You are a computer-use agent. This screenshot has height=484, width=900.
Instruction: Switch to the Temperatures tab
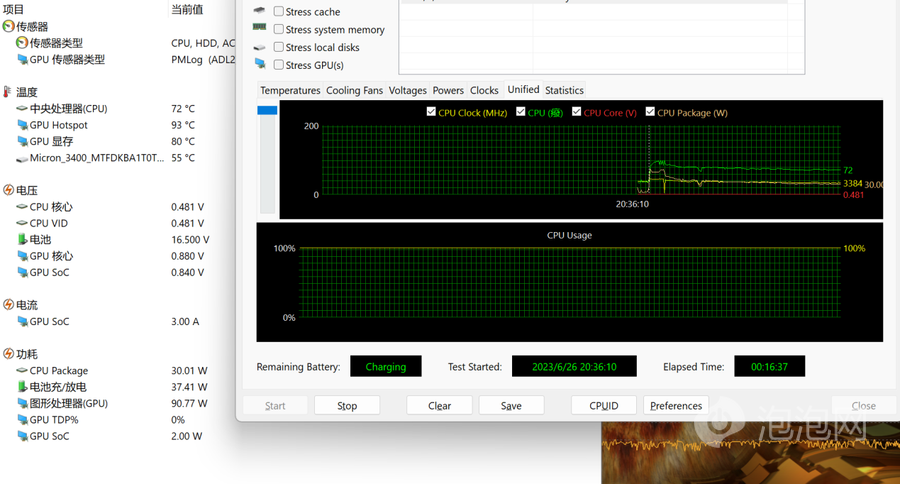coord(290,90)
